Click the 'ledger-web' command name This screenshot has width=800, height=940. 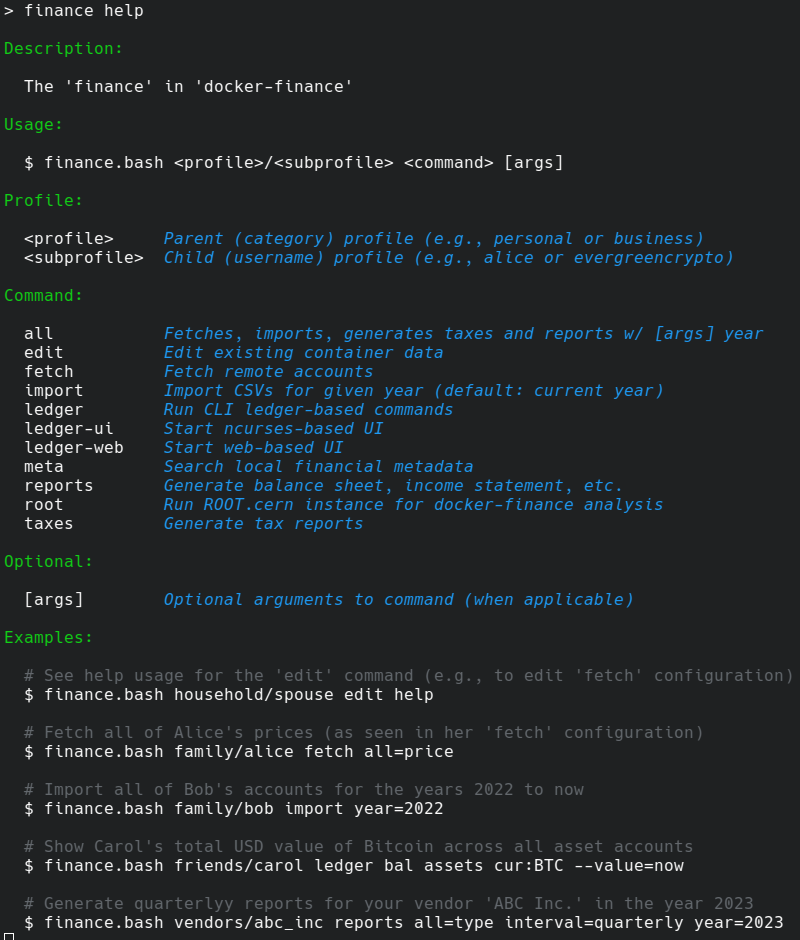pyautogui.click(x=74, y=447)
